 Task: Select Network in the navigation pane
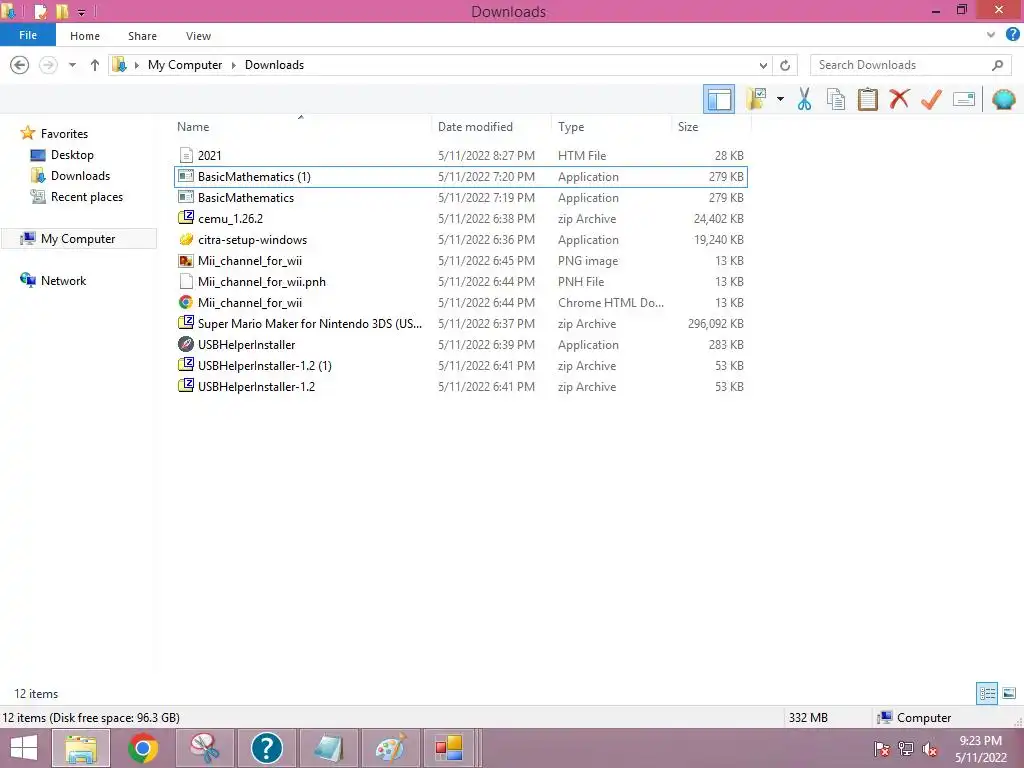click(x=63, y=280)
